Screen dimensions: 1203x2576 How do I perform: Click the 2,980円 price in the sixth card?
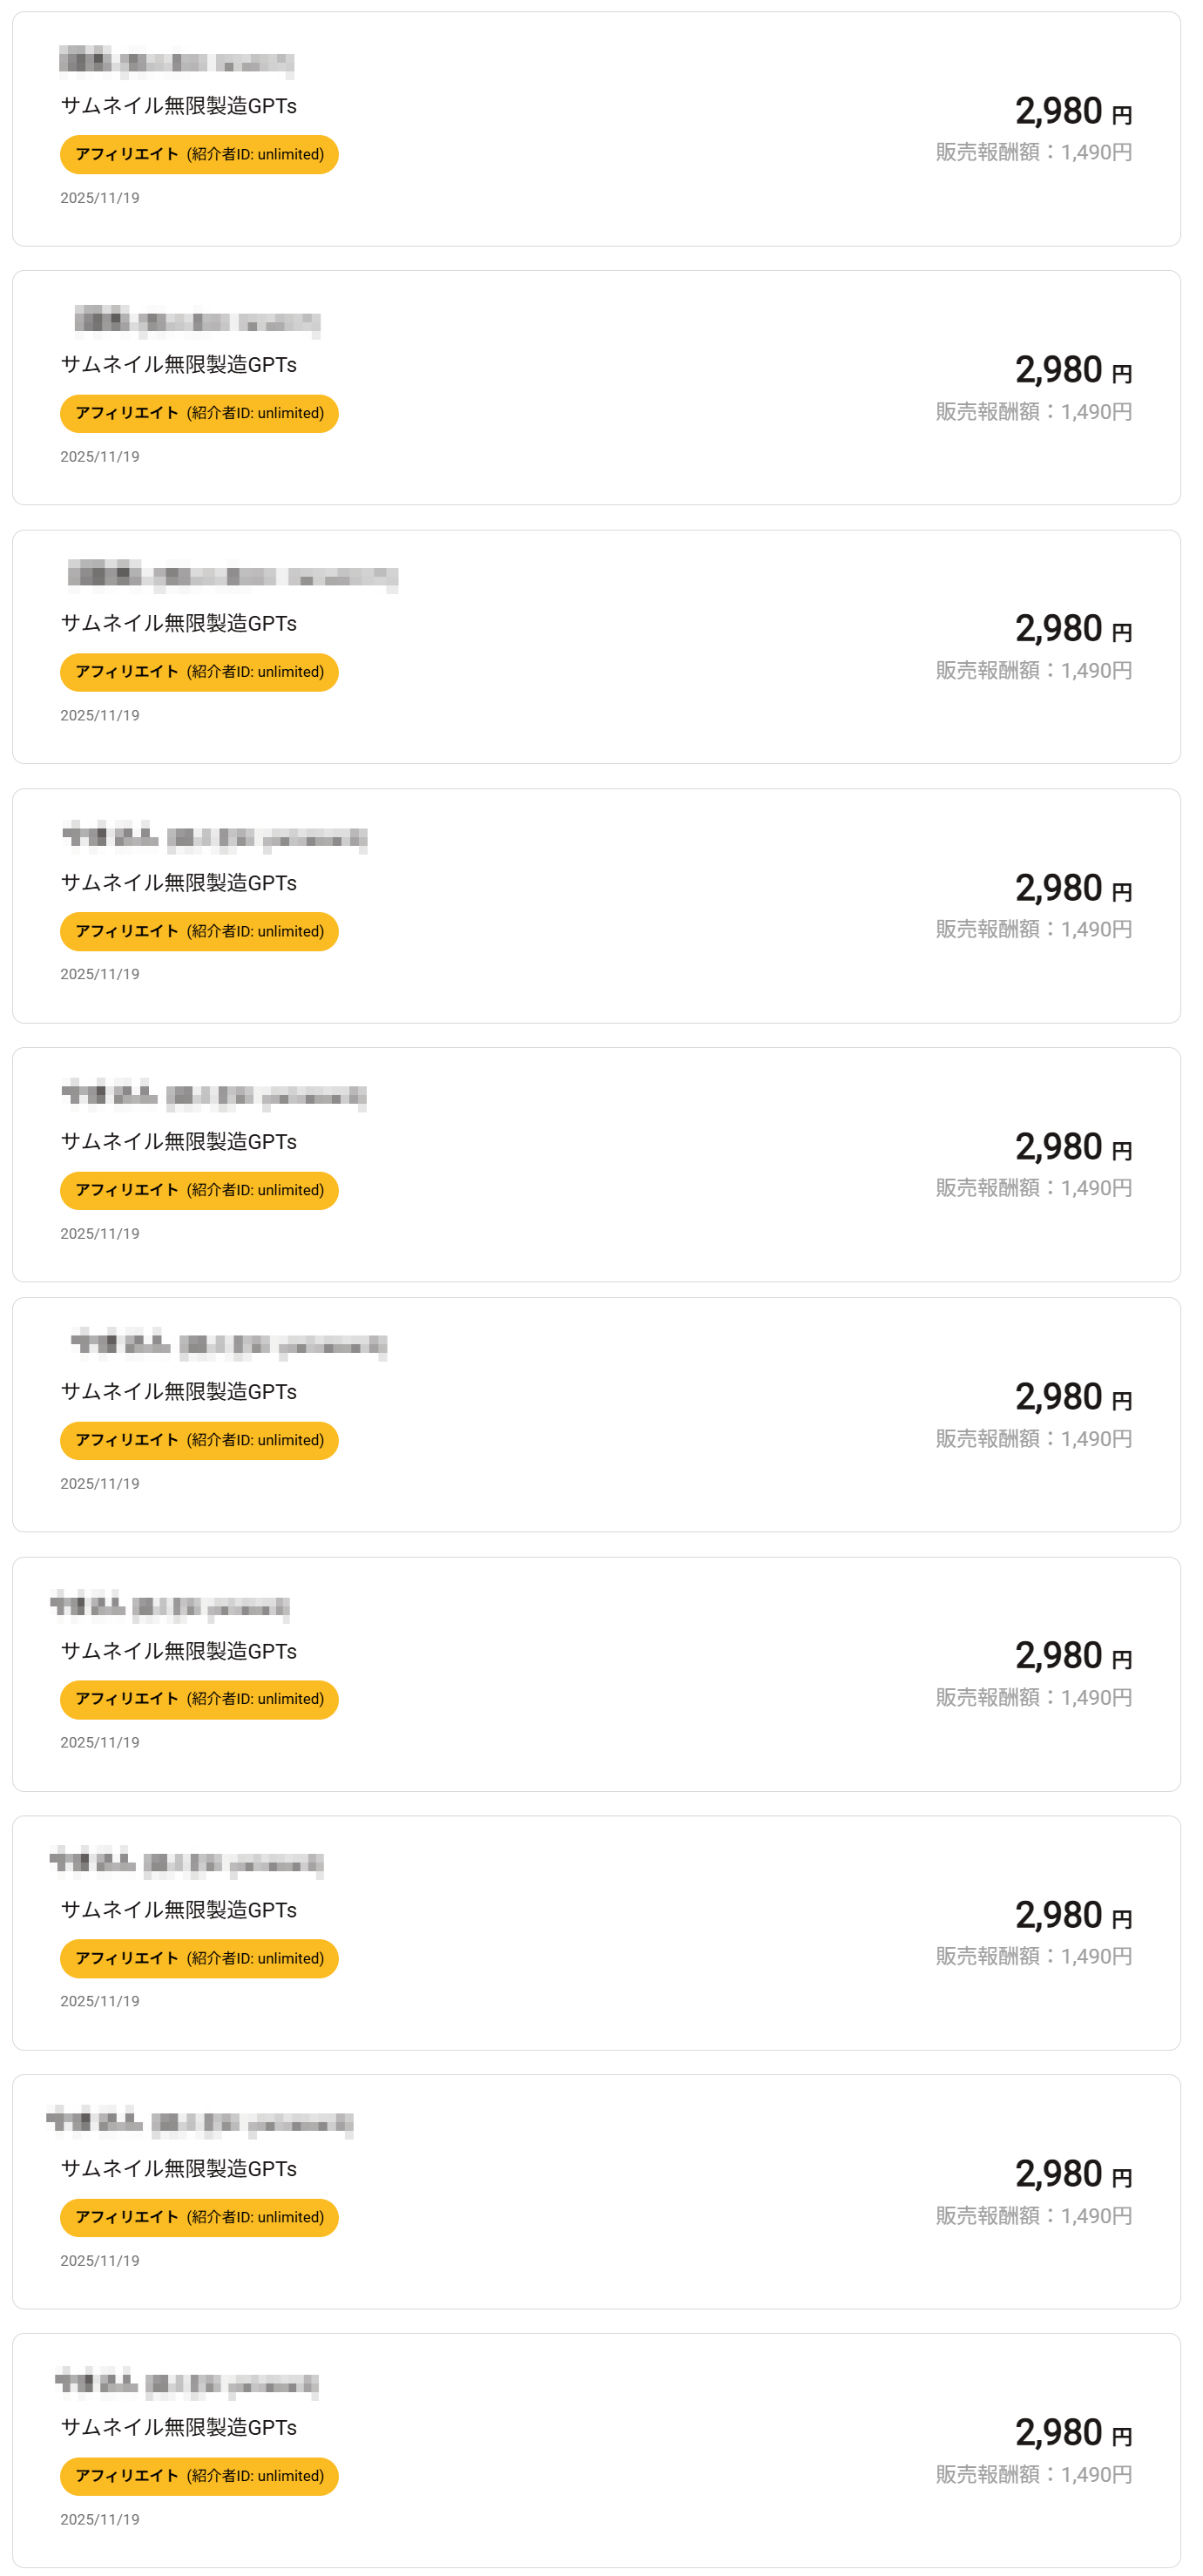(x=1072, y=1397)
